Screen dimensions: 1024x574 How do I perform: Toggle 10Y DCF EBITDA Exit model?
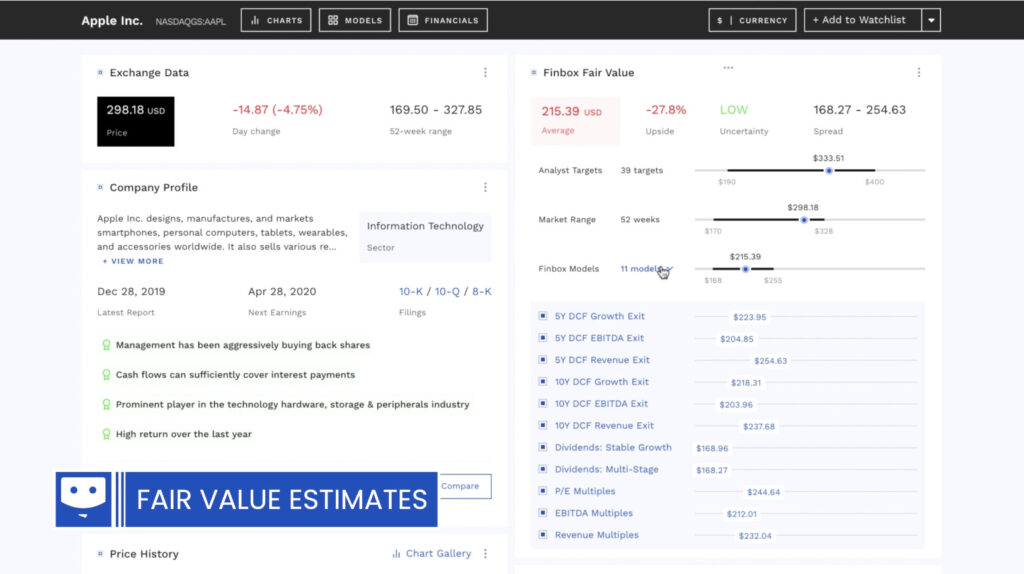[x=543, y=403]
